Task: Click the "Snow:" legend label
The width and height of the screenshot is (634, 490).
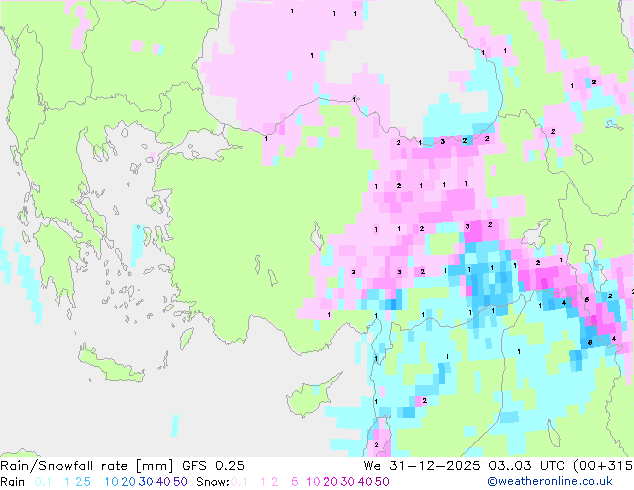Action: pos(213,482)
